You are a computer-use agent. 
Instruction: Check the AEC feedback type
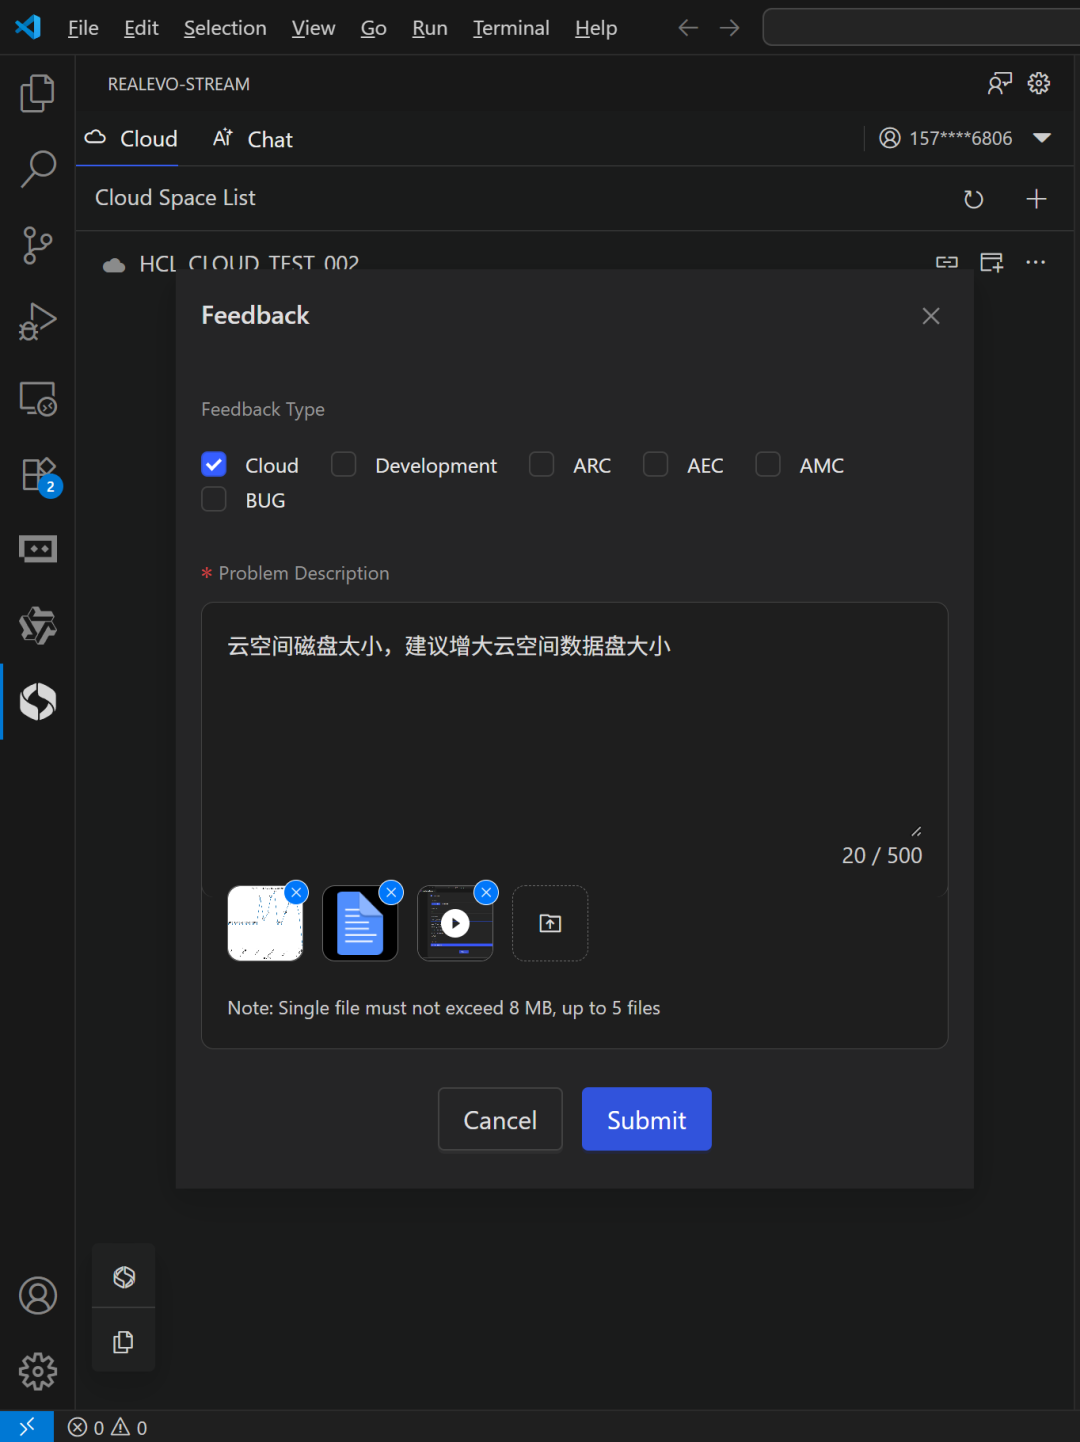[x=656, y=465]
